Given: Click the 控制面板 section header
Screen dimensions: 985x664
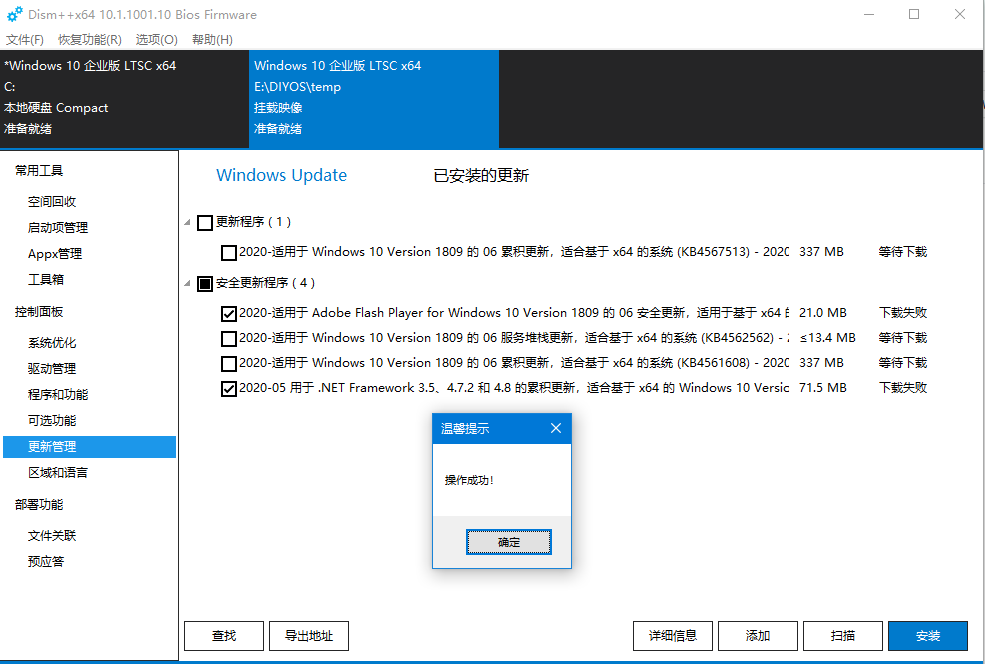Looking at the screenshot, I should [x=39, y=312].
